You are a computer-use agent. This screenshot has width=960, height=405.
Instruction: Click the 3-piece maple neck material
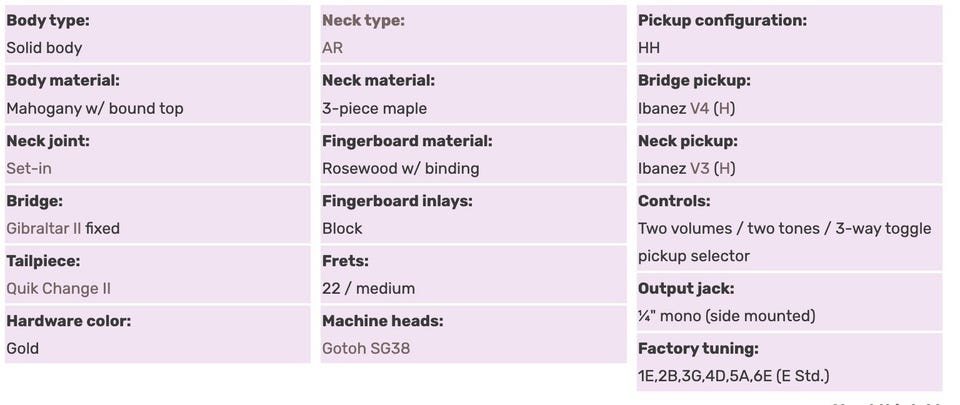pos(374,108)
